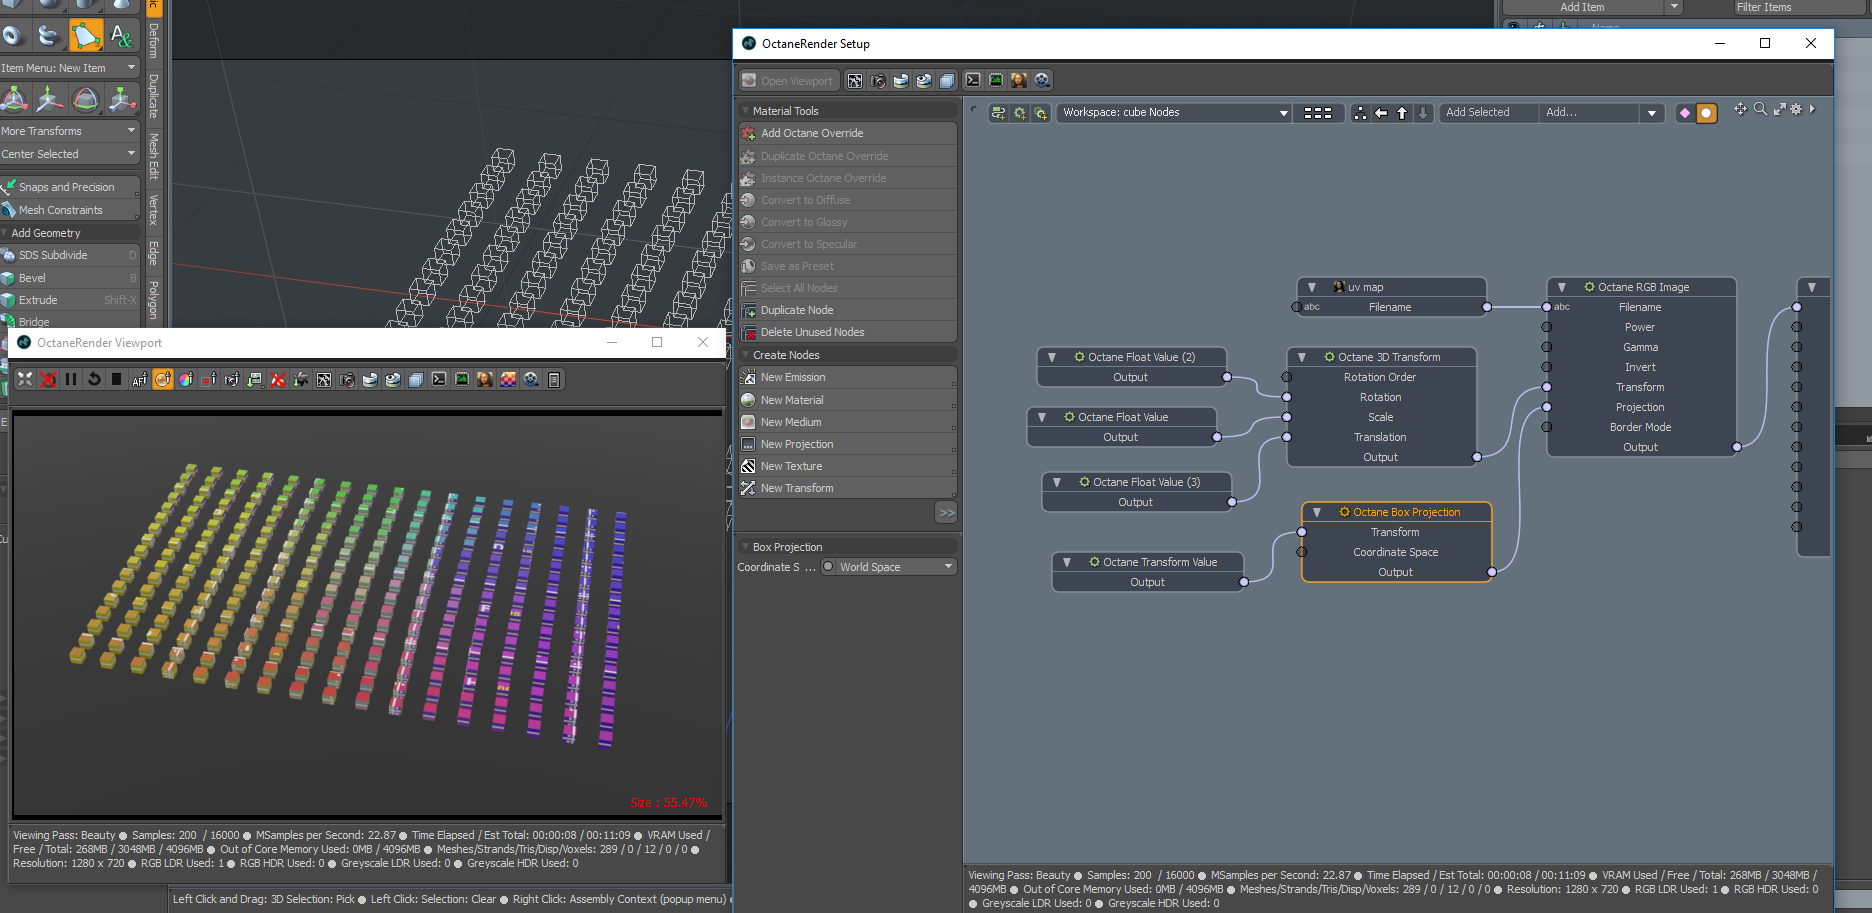Stop the render with the square icon

point(117,379)
